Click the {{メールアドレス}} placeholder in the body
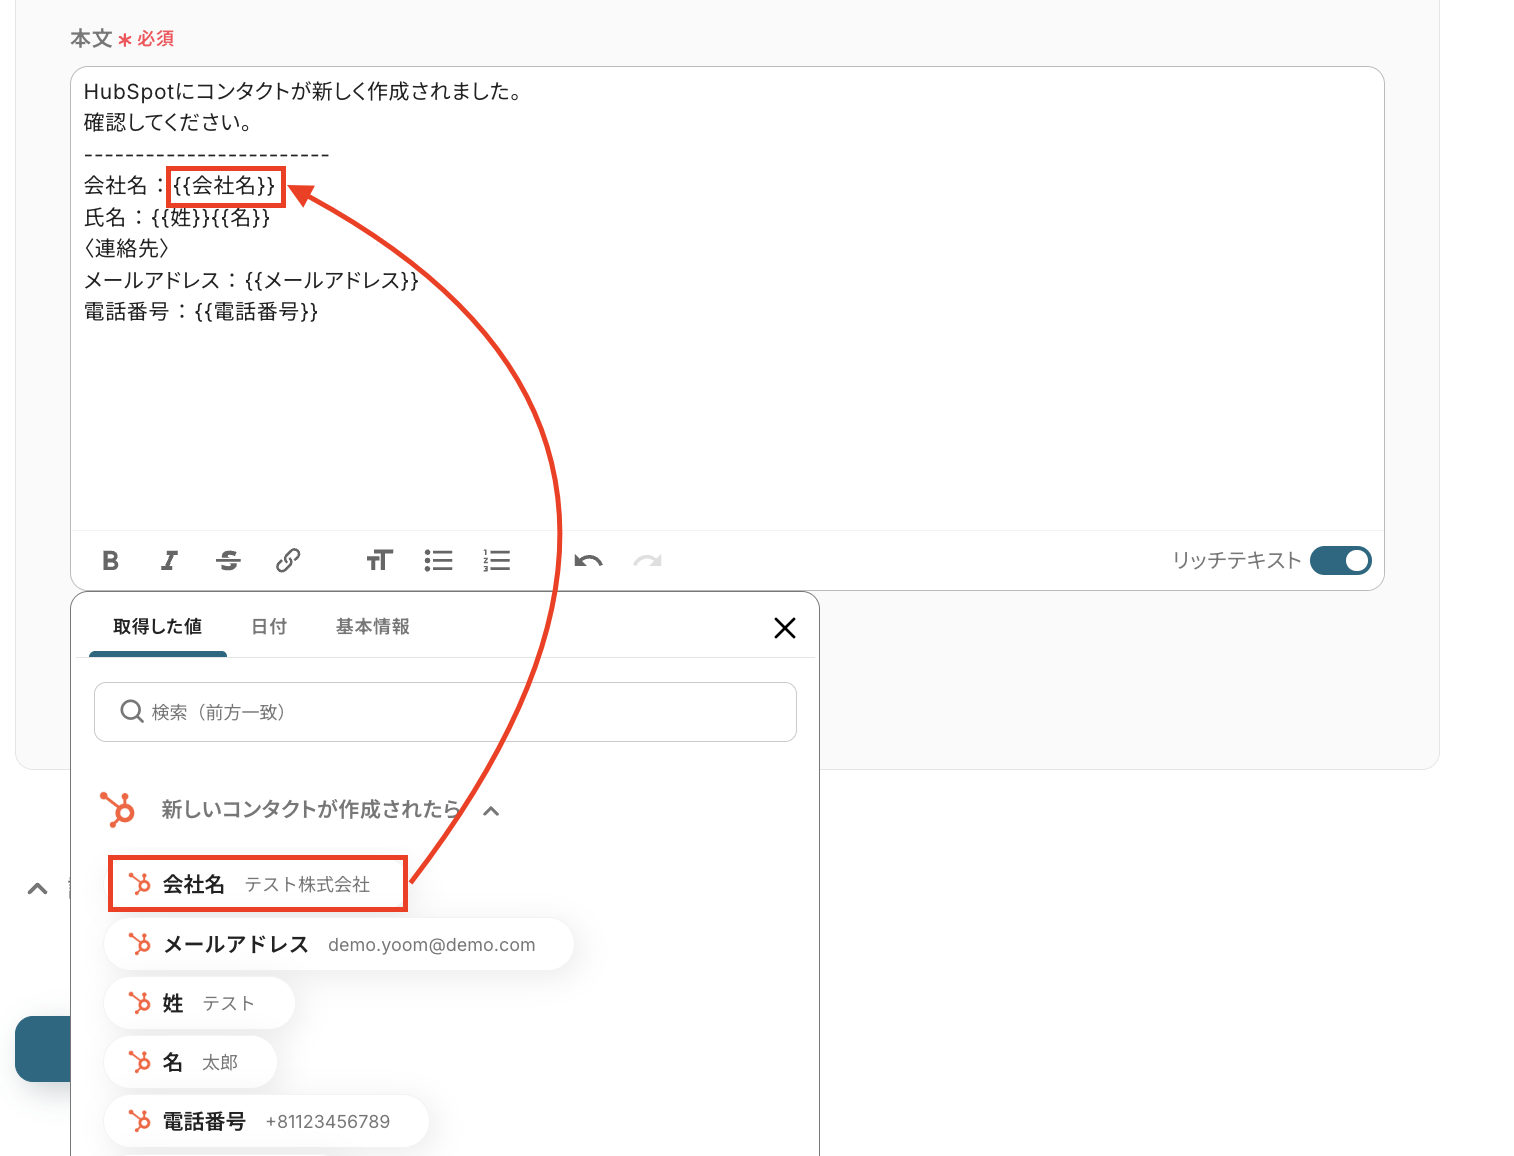 pyautogui.click(x=332, y=280)
